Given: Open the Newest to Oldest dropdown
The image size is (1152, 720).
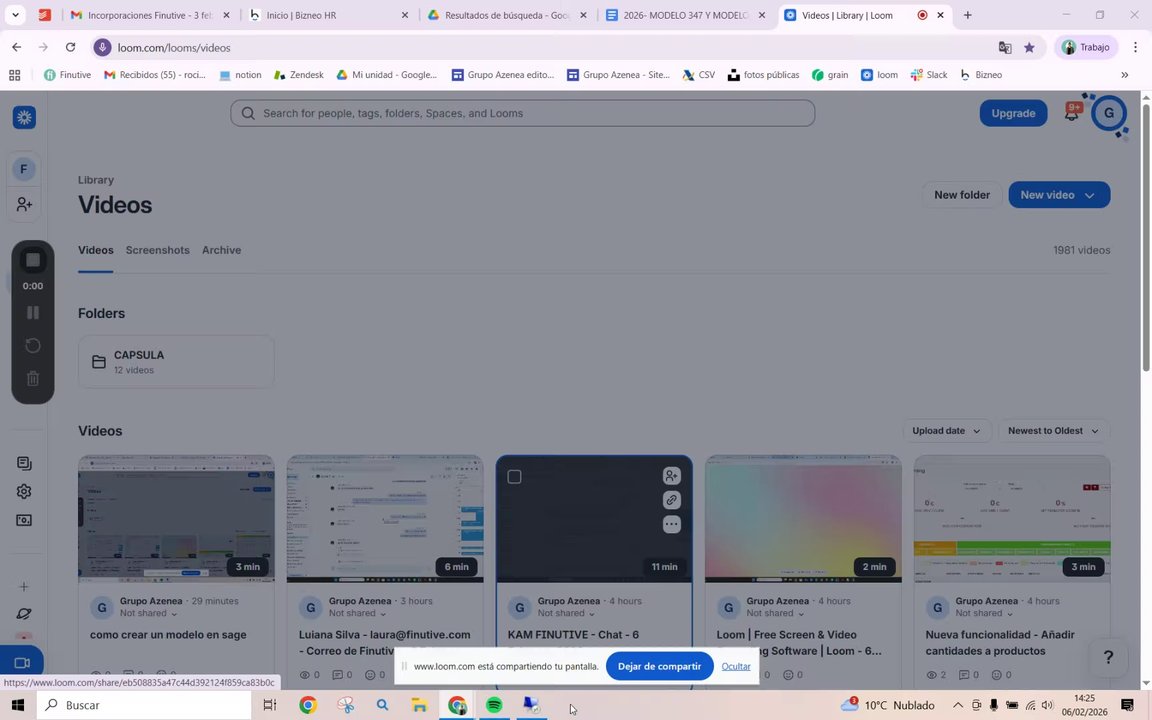Looking at the screenshot, I should tap(1054, 431).
